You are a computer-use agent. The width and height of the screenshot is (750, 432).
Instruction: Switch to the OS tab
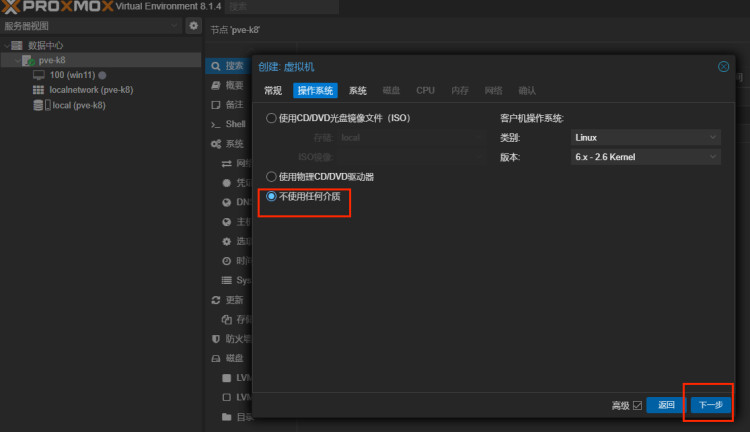(315, 90)
